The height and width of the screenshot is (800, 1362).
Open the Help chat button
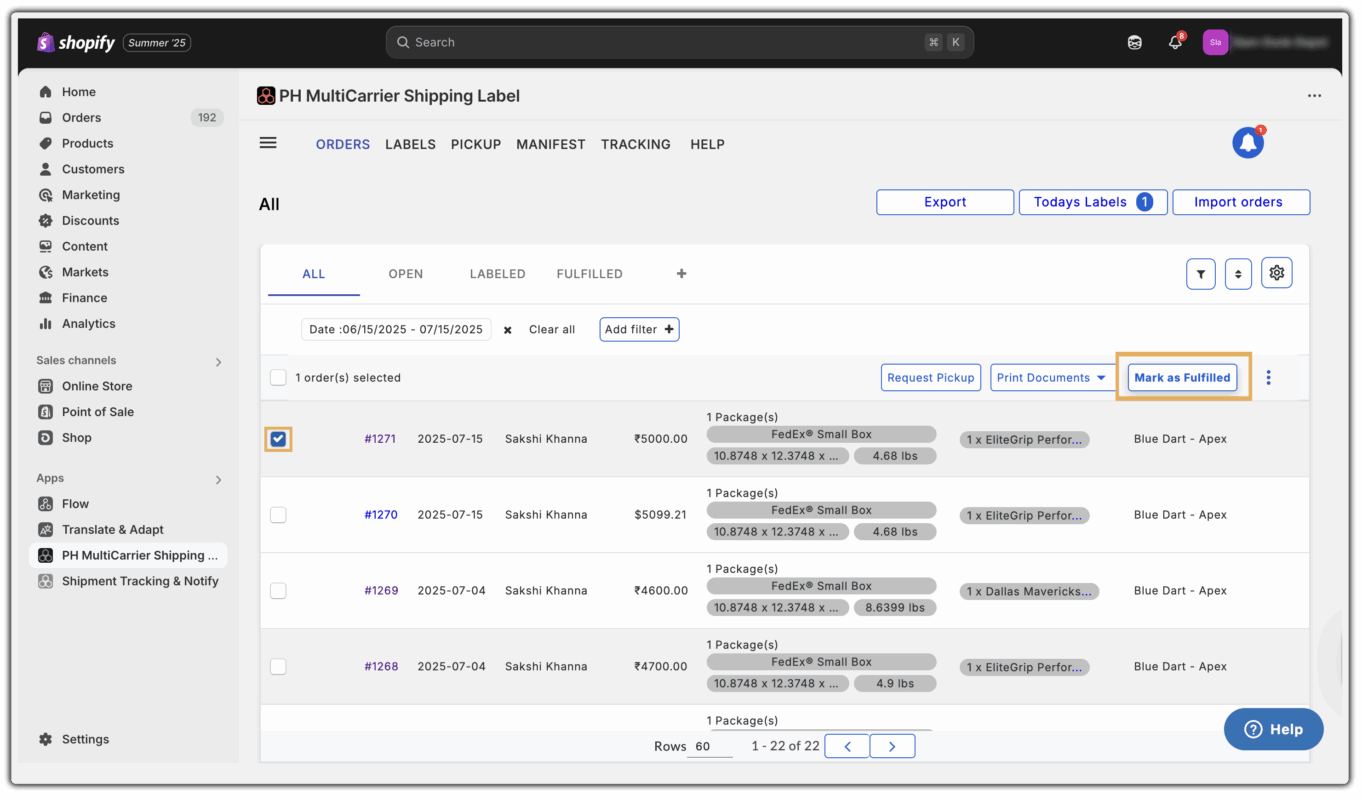pos(1274,729)
